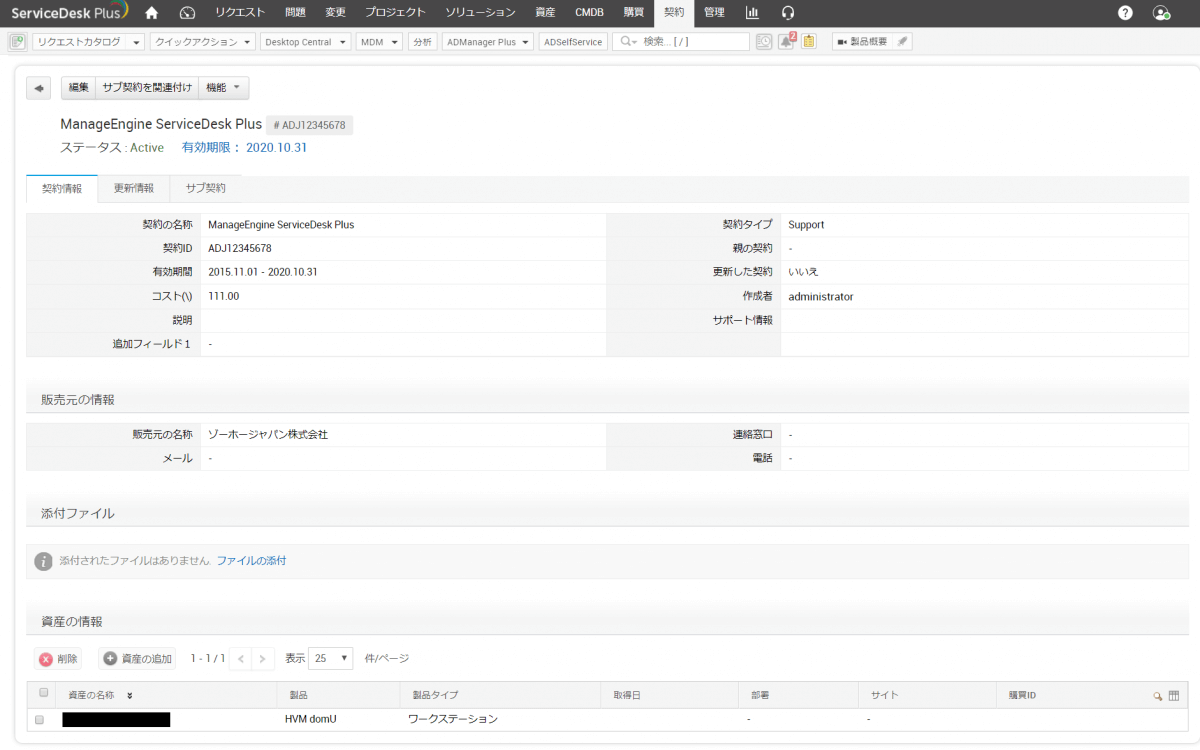Viewport: 1200px width, 750px height.
Task: Open the 機能 actions dropdown
Action: click(x=223, y=88)
